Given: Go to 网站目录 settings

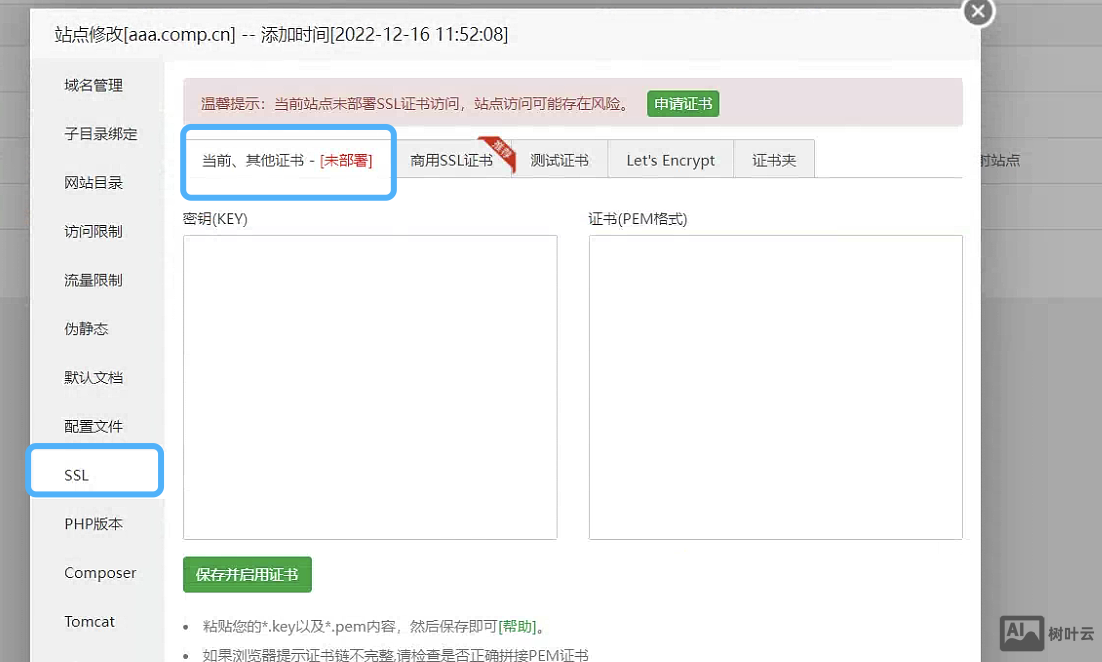Looking at the screenshot, I should pos(94,183).
